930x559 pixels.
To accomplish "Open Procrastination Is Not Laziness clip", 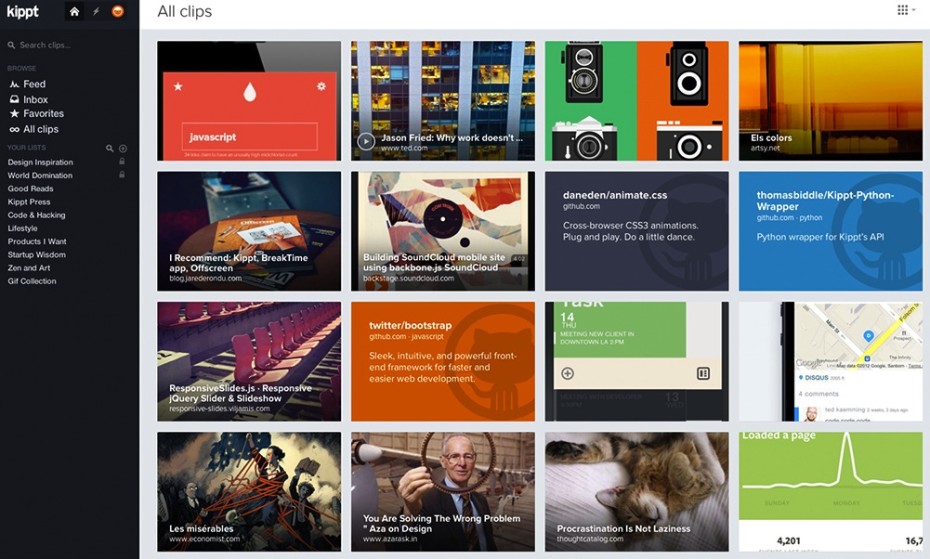I will [636, 492].
